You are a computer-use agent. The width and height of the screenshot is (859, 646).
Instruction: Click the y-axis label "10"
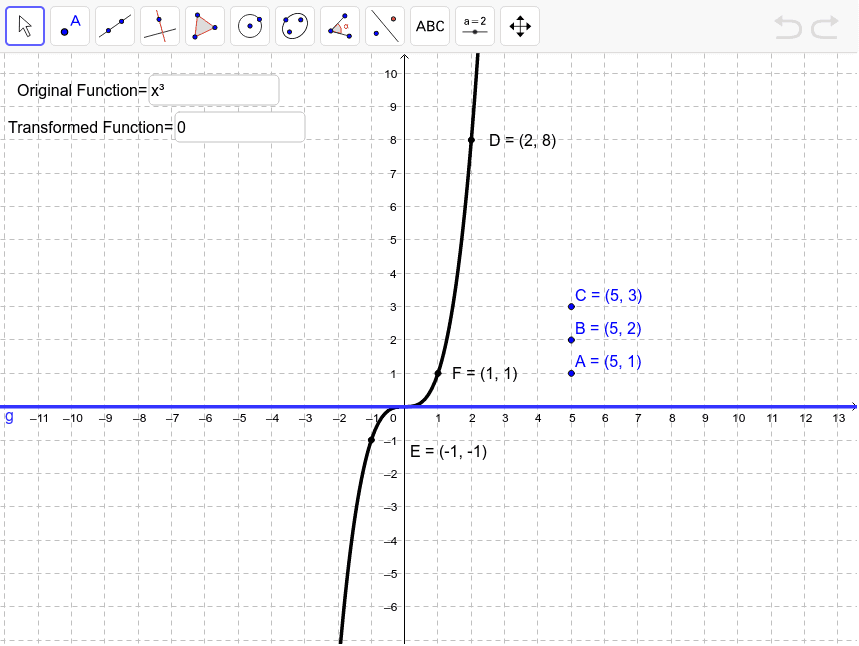tap(391, 74)
